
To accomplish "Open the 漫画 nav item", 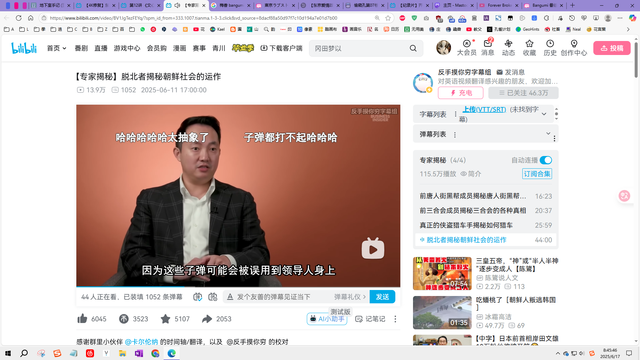I will click(x=180, y=48).
